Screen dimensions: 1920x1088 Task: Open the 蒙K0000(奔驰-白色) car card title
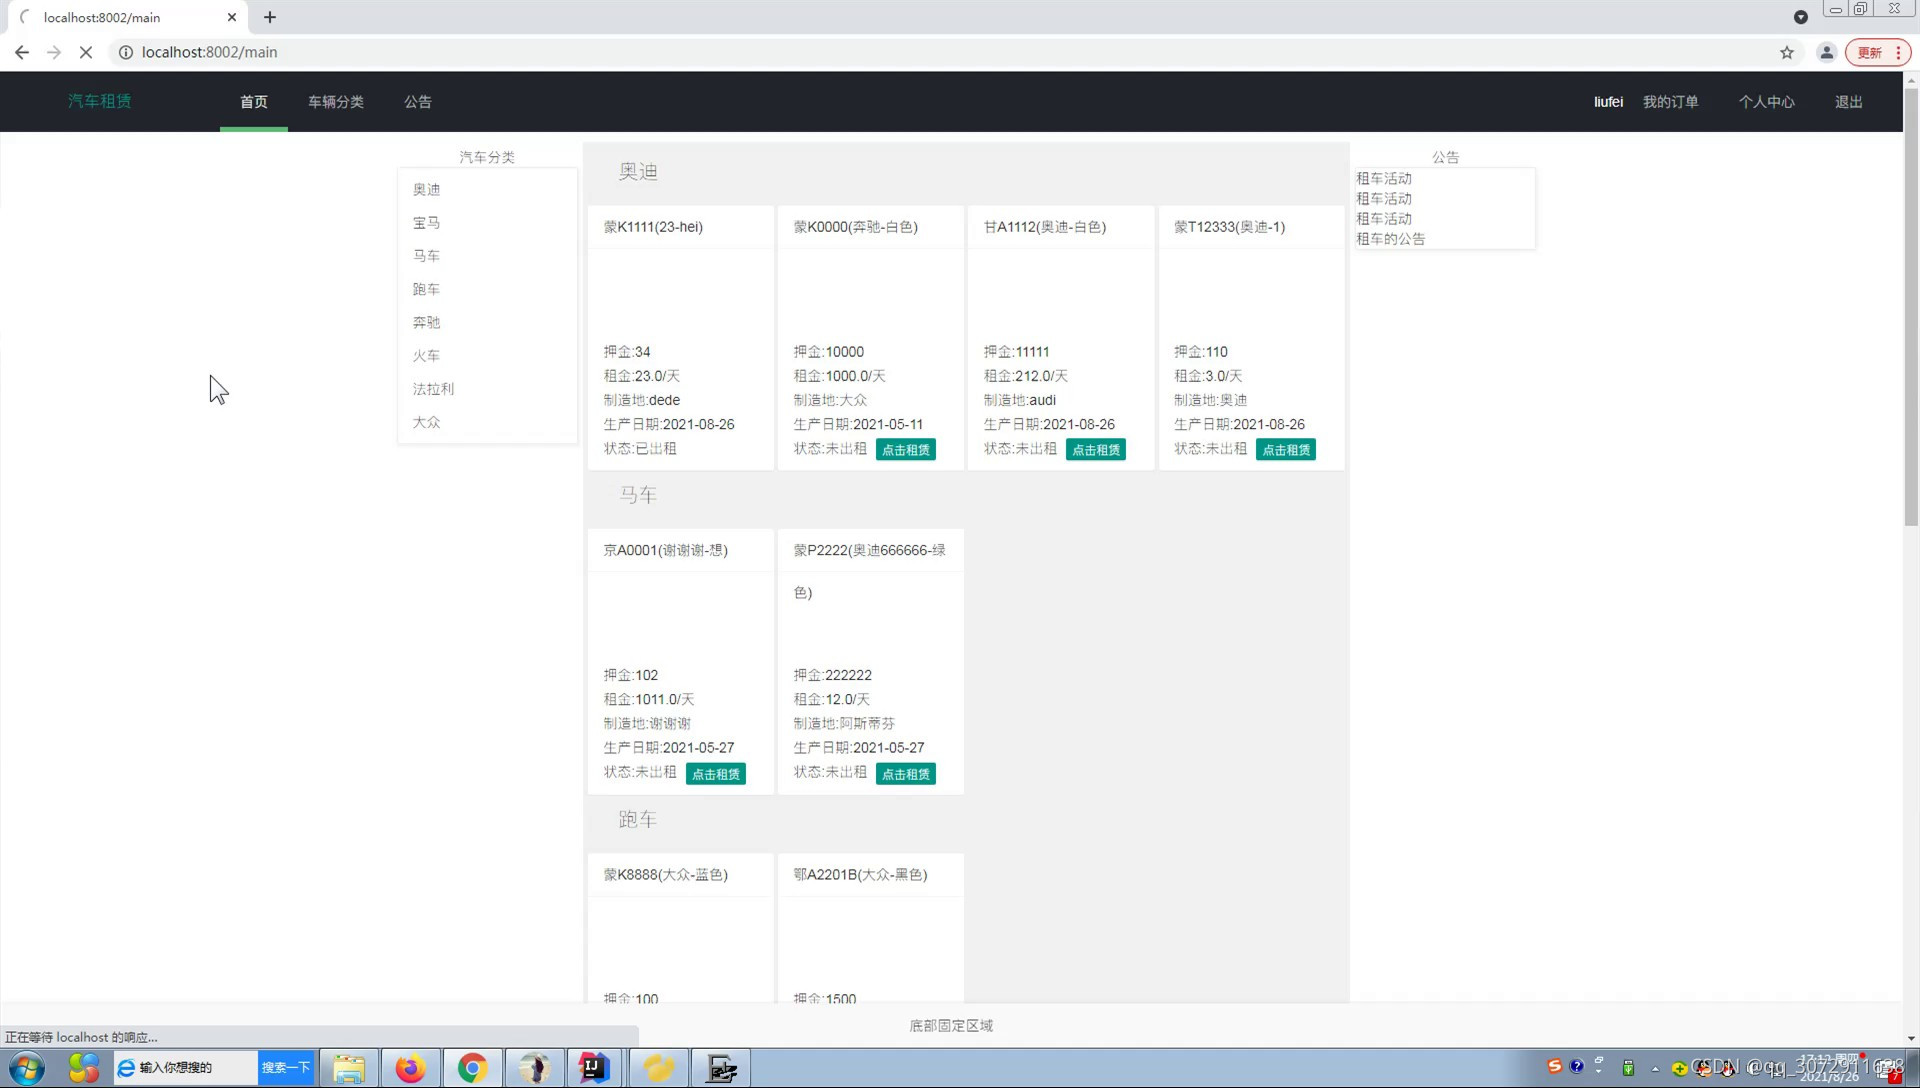pos(856,227)
